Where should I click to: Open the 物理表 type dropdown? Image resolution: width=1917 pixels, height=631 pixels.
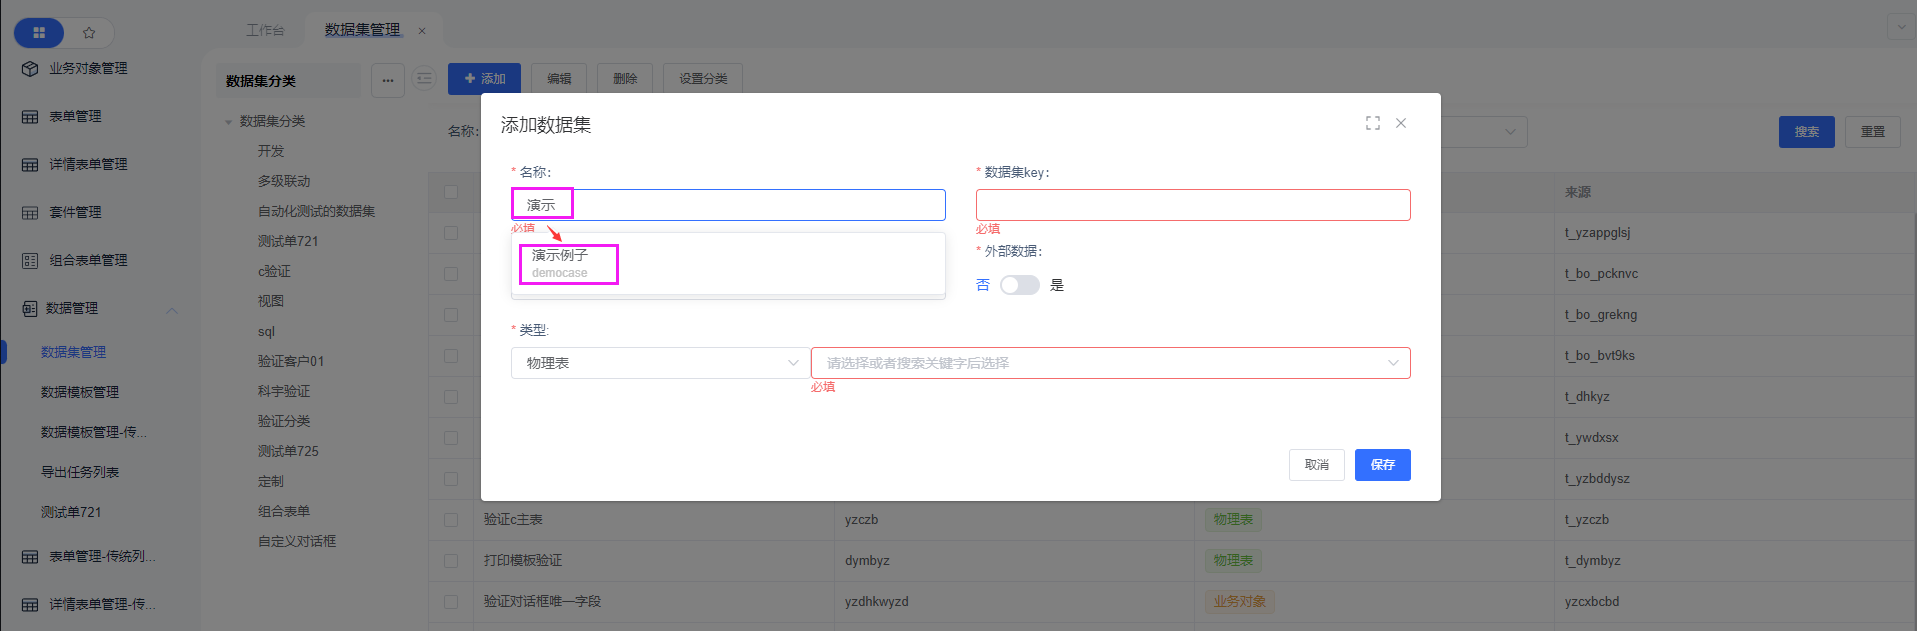click(x=660, y=363)
